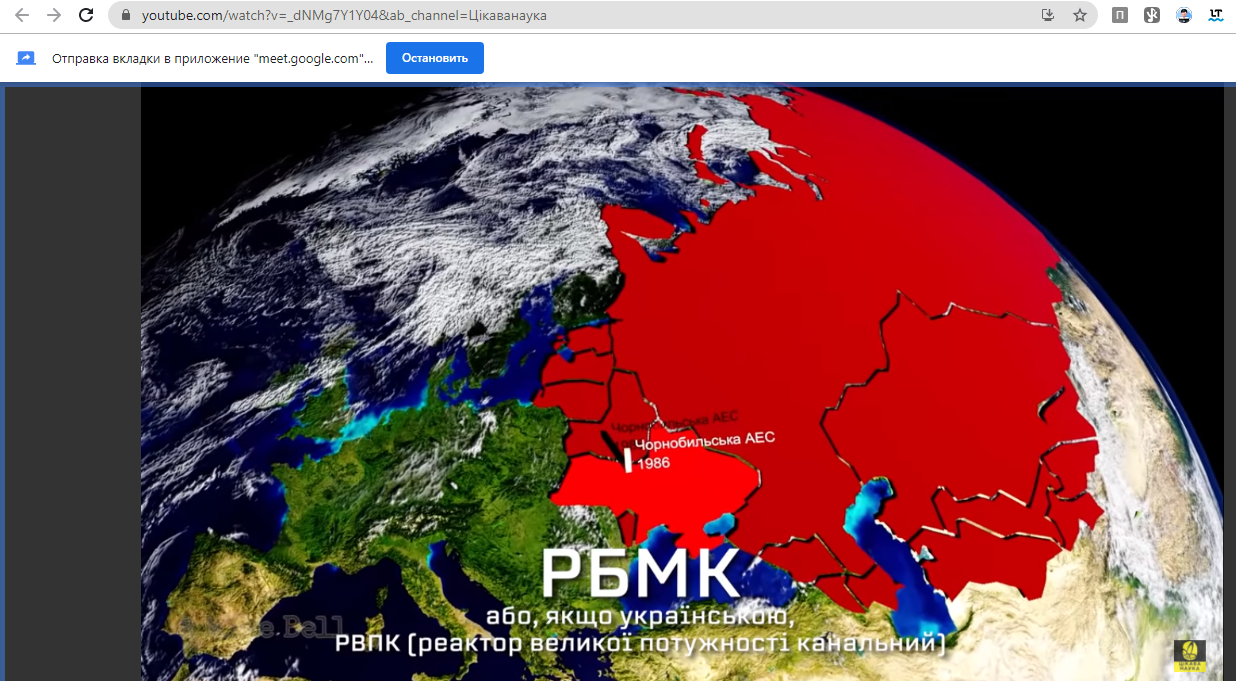Click the large РБМК title in video
1236x681 pixels.
point(640,573)
